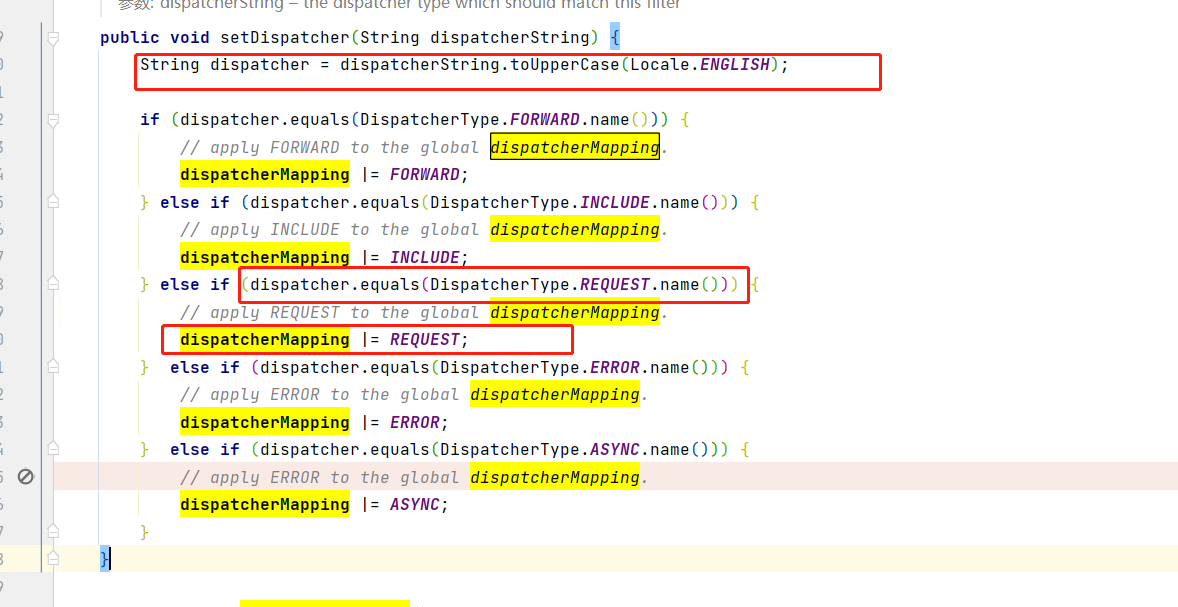This screenshot has height=607, width=1178.
Task: Click the fold end marker beside the method's closing brace
Action: [x=53, y=558]
